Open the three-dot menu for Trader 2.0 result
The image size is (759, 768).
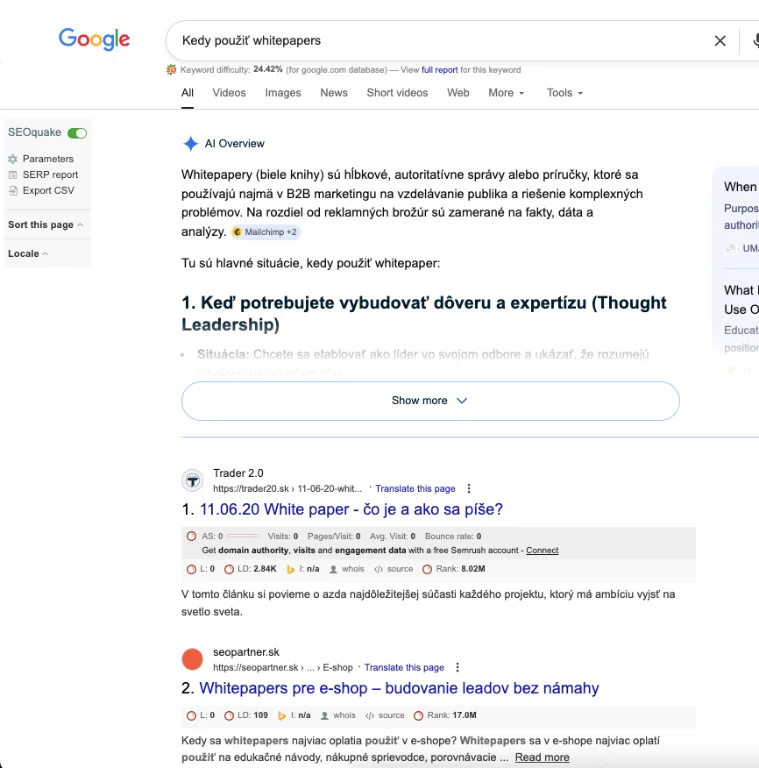[469, 489]
